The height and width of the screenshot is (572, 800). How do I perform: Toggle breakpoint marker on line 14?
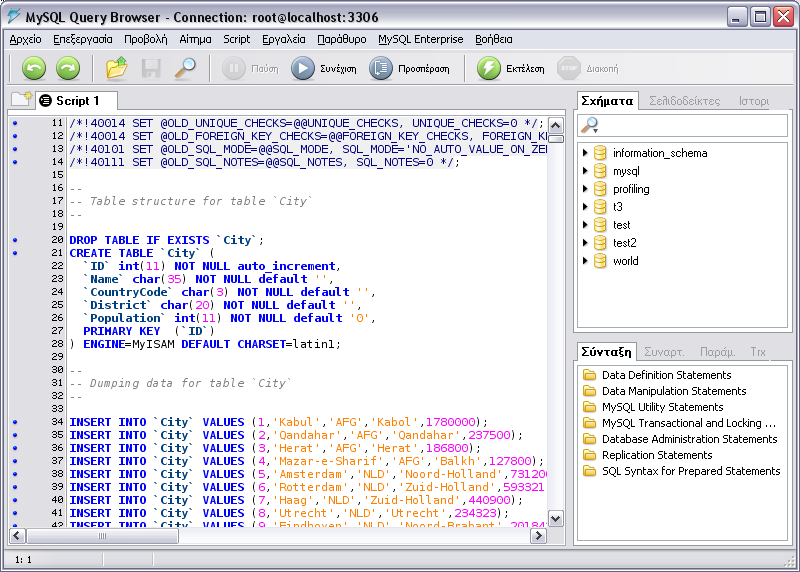(15, 162)
